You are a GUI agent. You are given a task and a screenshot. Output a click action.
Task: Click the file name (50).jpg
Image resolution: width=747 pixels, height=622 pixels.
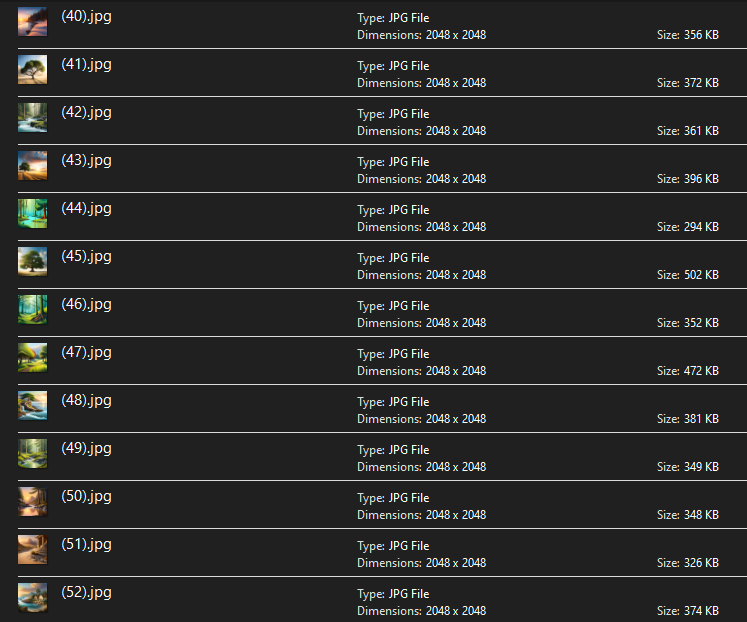pos(86,496)
